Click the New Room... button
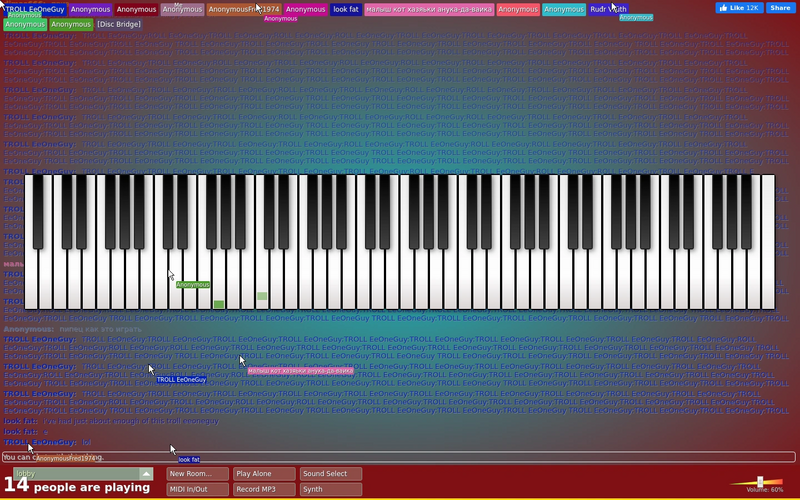This screenshot has width=800, height=500. tap(197, 474)
